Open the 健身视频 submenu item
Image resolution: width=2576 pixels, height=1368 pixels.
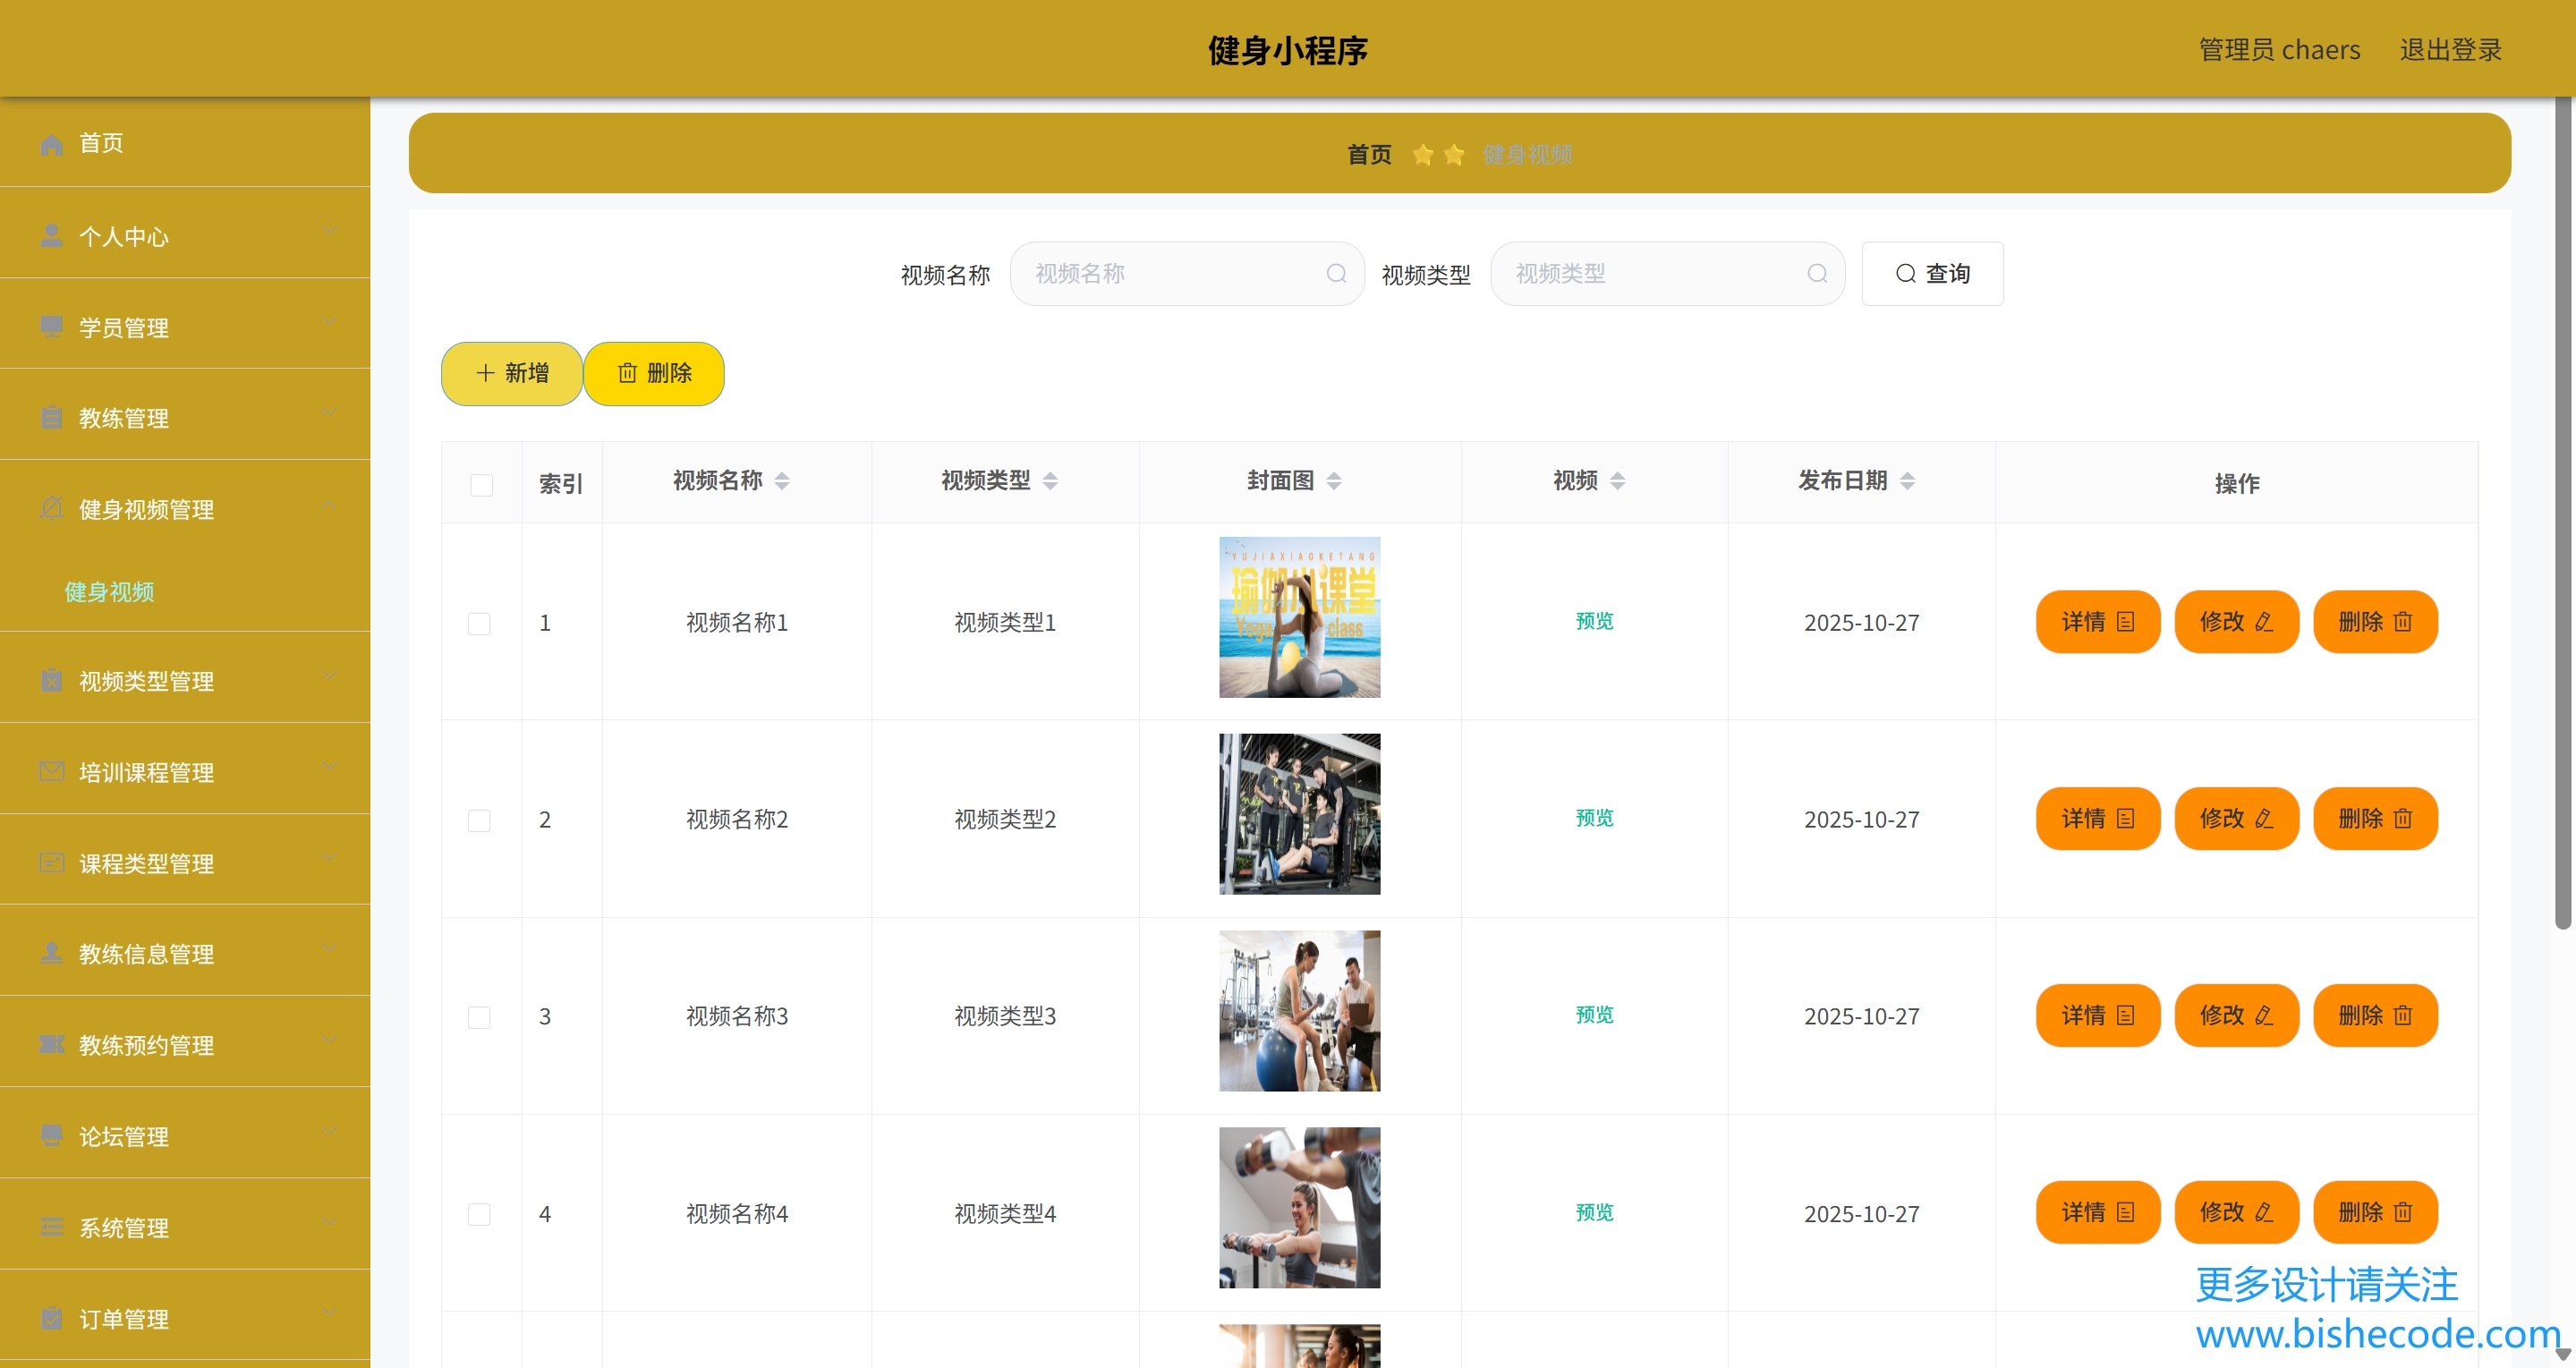pos(109,592)
